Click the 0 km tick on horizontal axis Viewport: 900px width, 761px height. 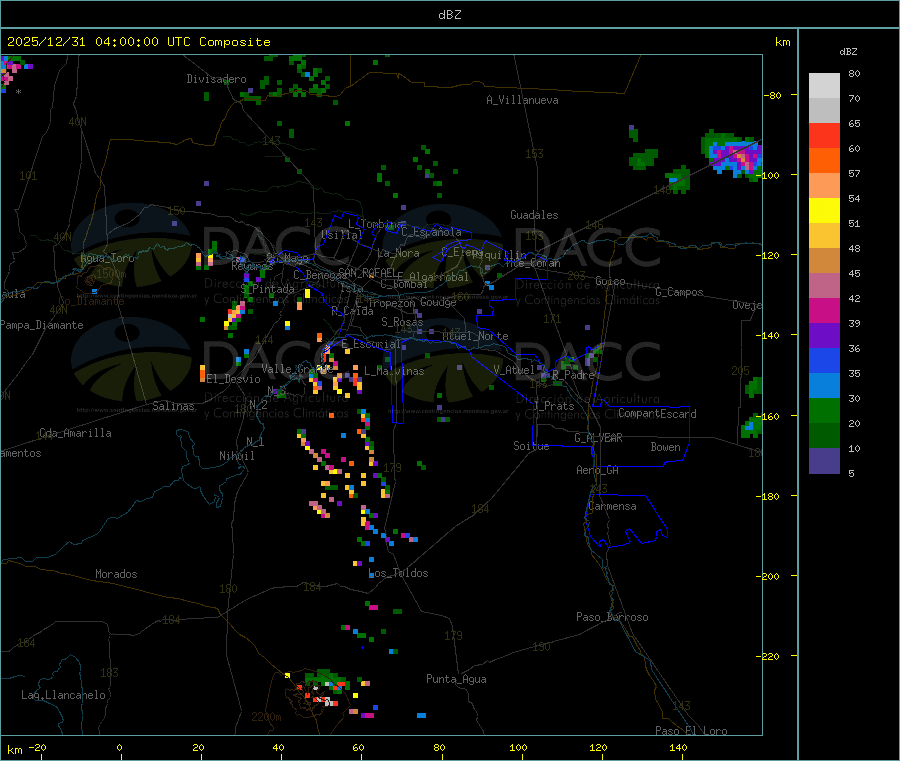click(119, 747)
